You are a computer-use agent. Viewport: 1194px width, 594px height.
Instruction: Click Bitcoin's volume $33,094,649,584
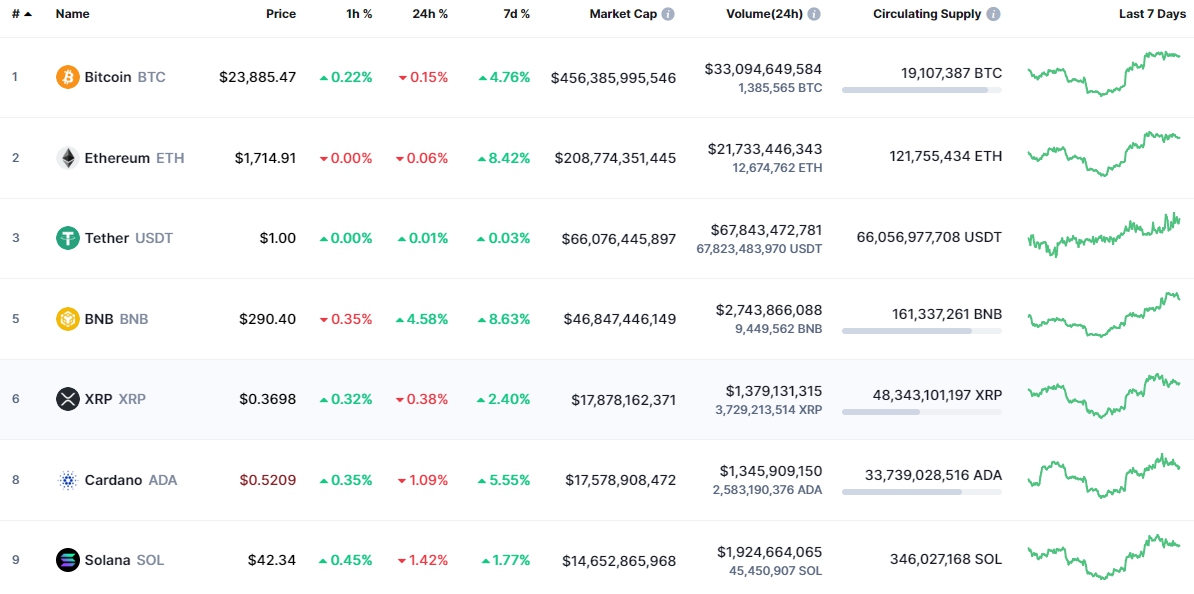pos(764,69)
